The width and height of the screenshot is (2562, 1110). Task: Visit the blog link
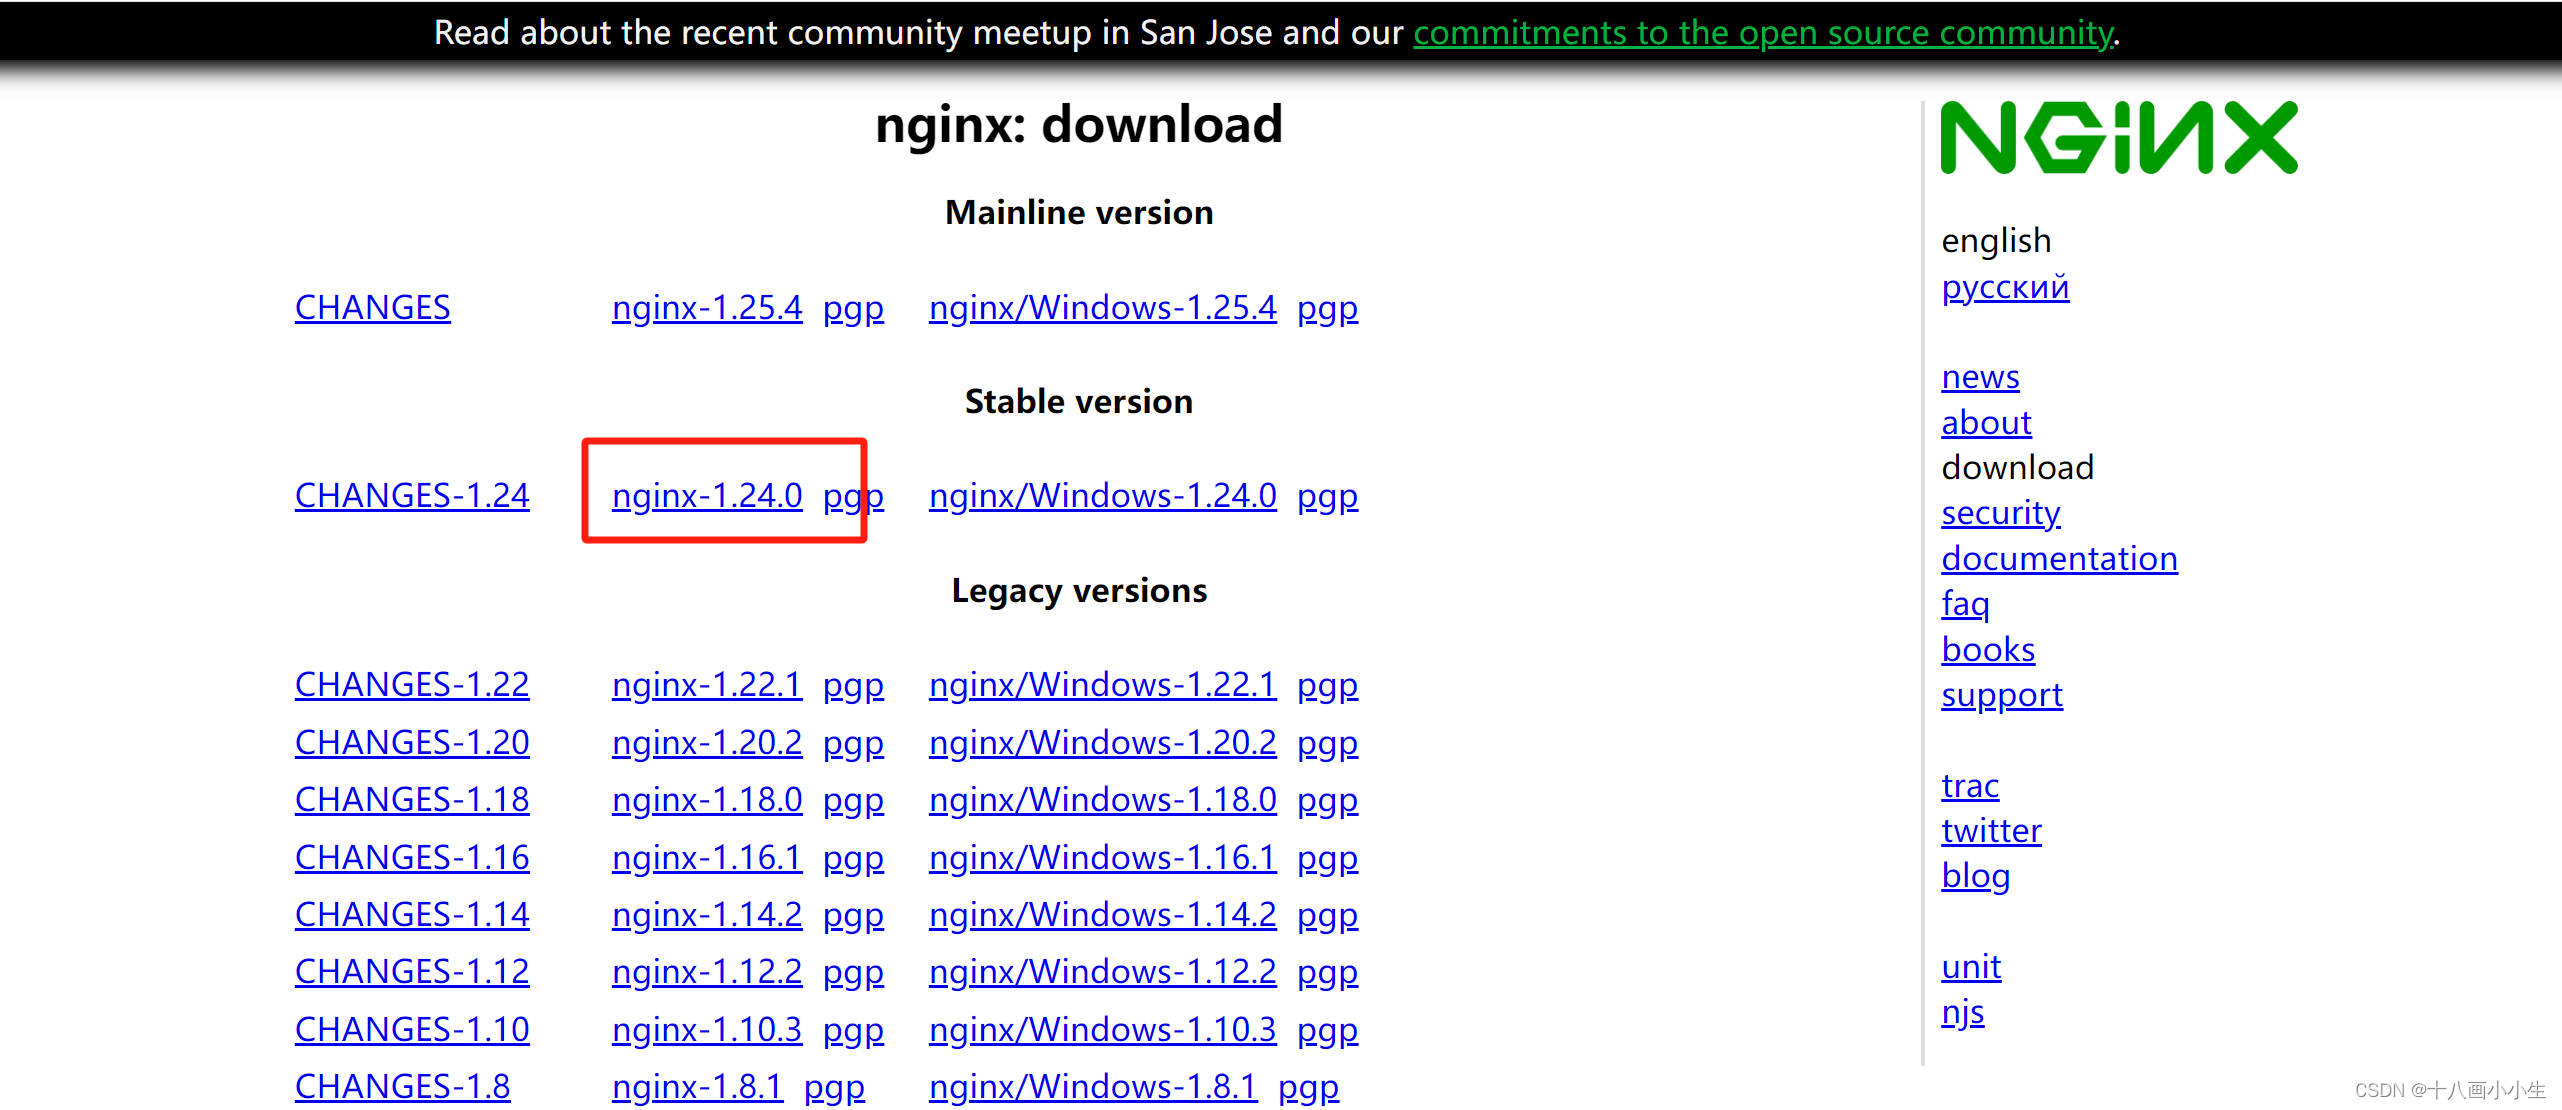[x=1975, y=876]
